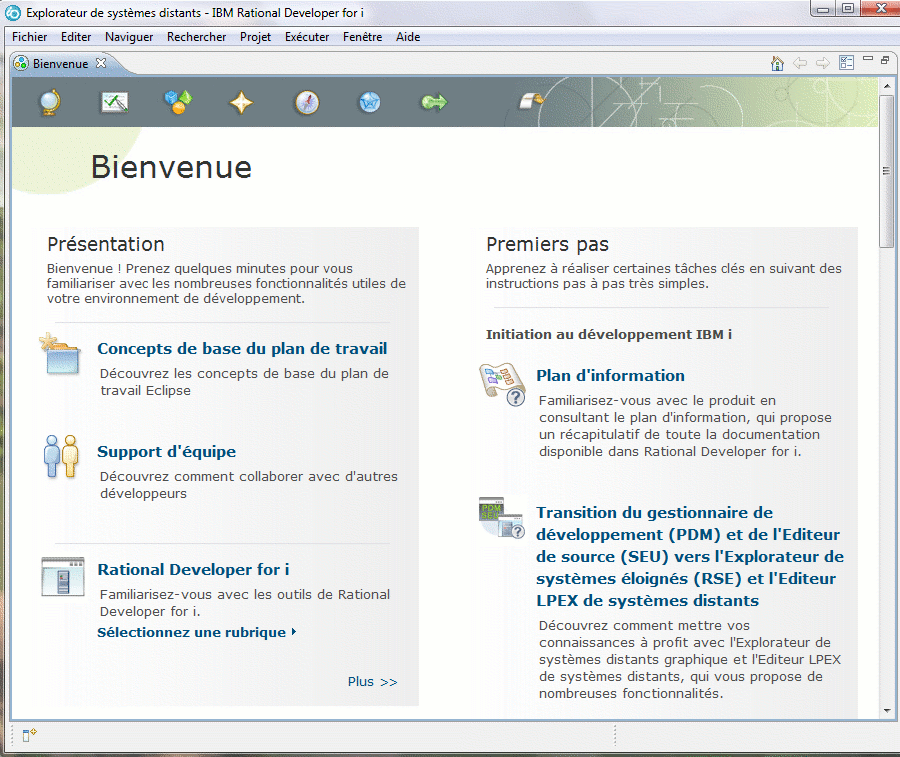The image size is (900, 757).
Task: Open Concepts de base du plan de travail
Action: coord(242,348)
